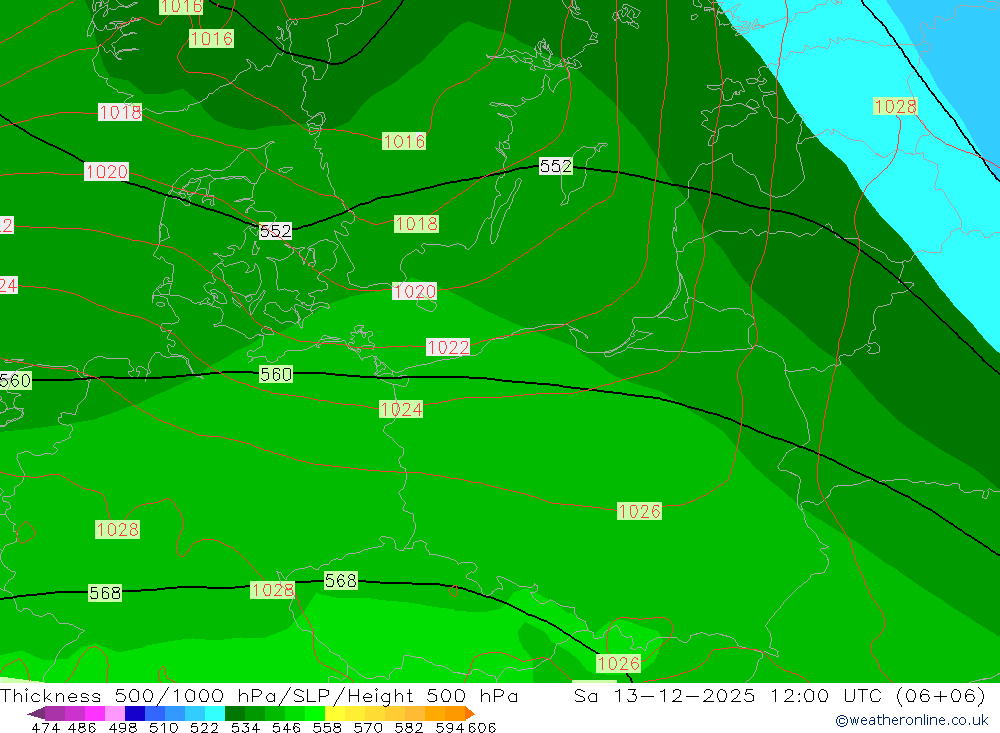Click legend value 594

click(450, 727)
